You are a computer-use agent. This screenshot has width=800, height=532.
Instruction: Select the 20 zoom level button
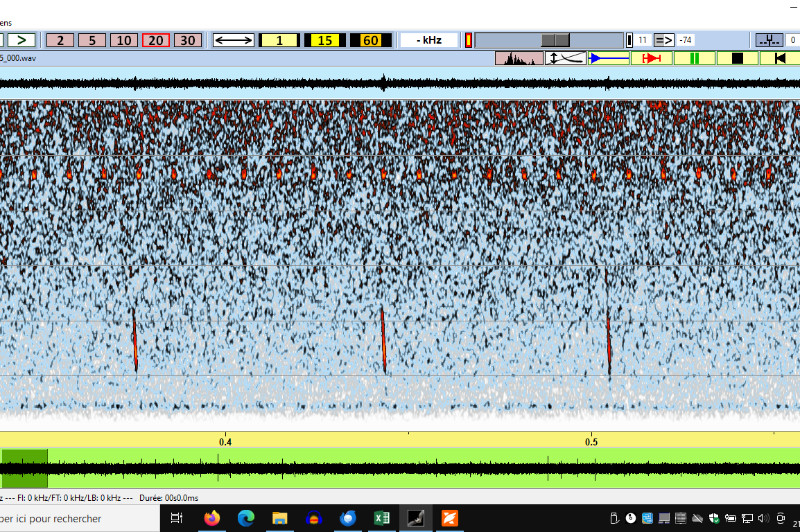pos(155,40)
